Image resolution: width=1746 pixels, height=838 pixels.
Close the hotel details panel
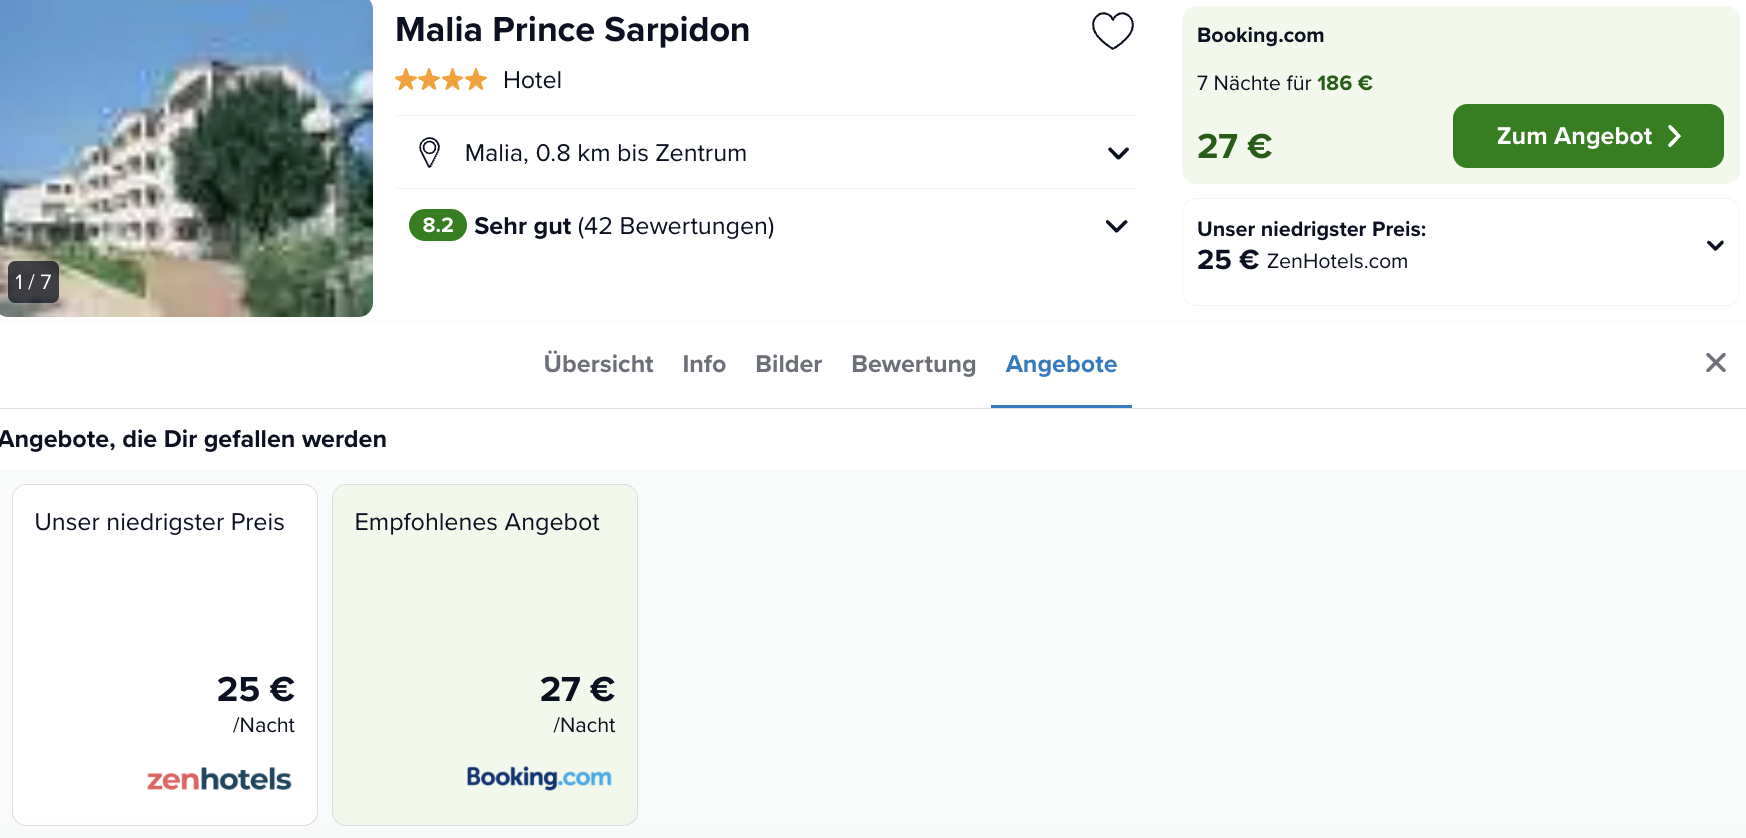[x=1716, y=363]
